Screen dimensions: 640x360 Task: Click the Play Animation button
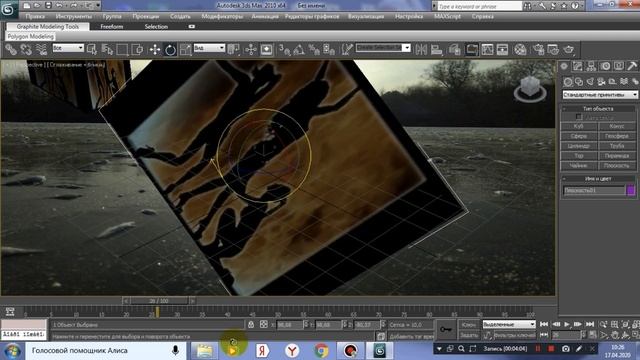pos(567,324)
